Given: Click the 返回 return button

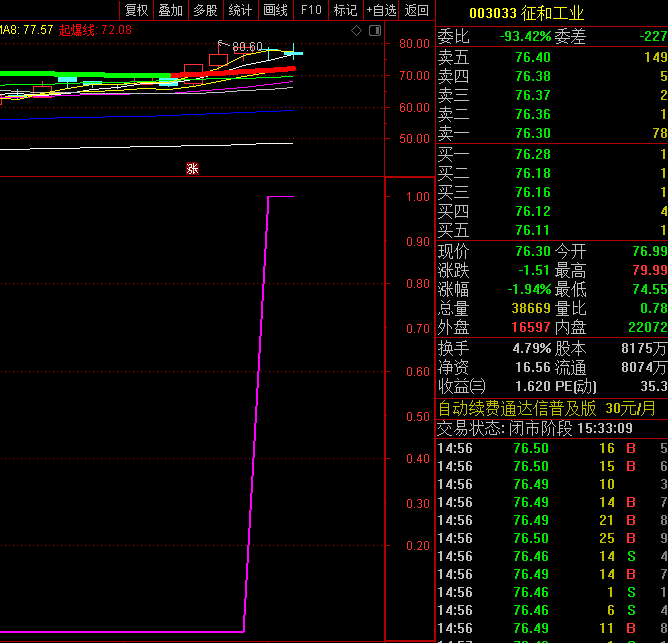Looking at the screenshot, I should (x=416, y=10).
